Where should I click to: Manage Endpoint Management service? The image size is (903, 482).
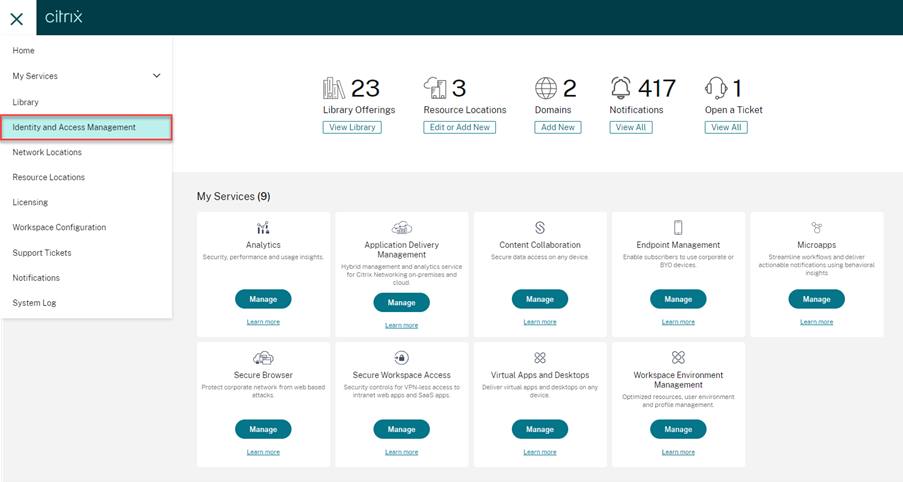[678, 299]
